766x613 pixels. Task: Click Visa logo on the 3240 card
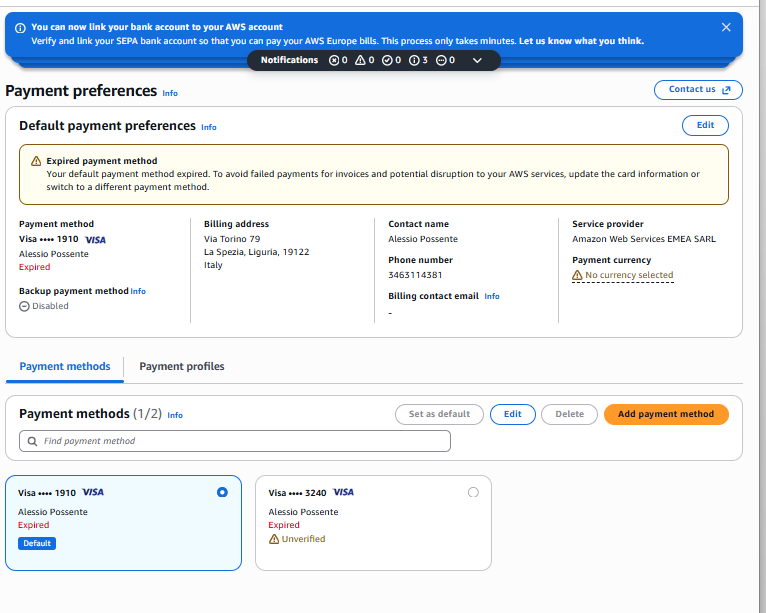click(343, 492)
